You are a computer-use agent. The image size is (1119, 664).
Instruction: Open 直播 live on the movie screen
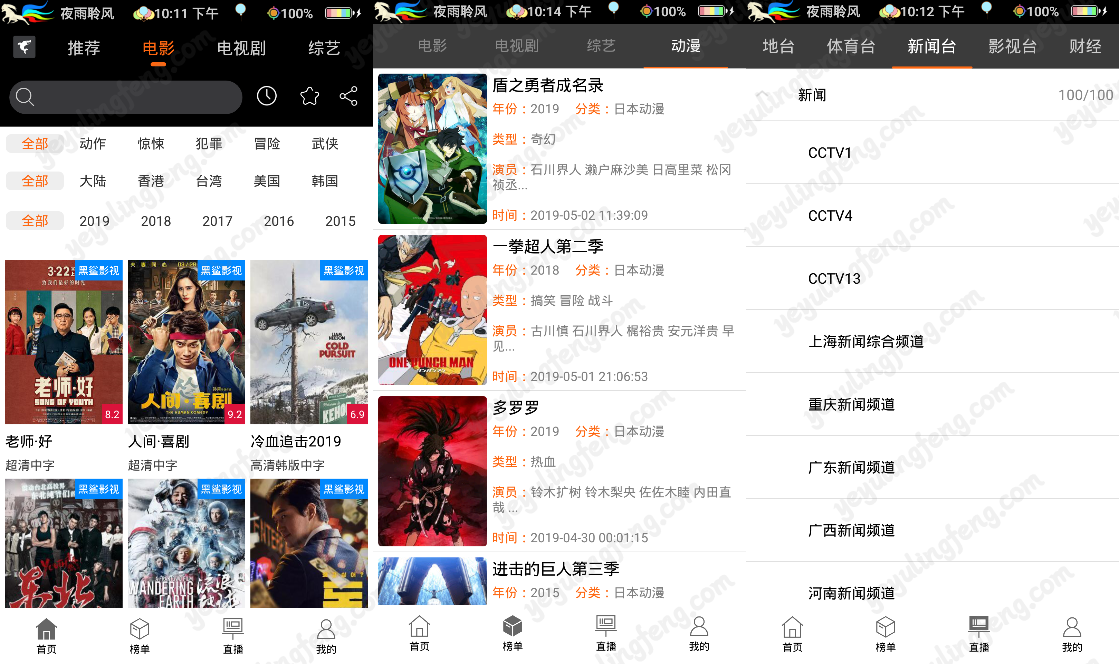[x=233, y=635]
